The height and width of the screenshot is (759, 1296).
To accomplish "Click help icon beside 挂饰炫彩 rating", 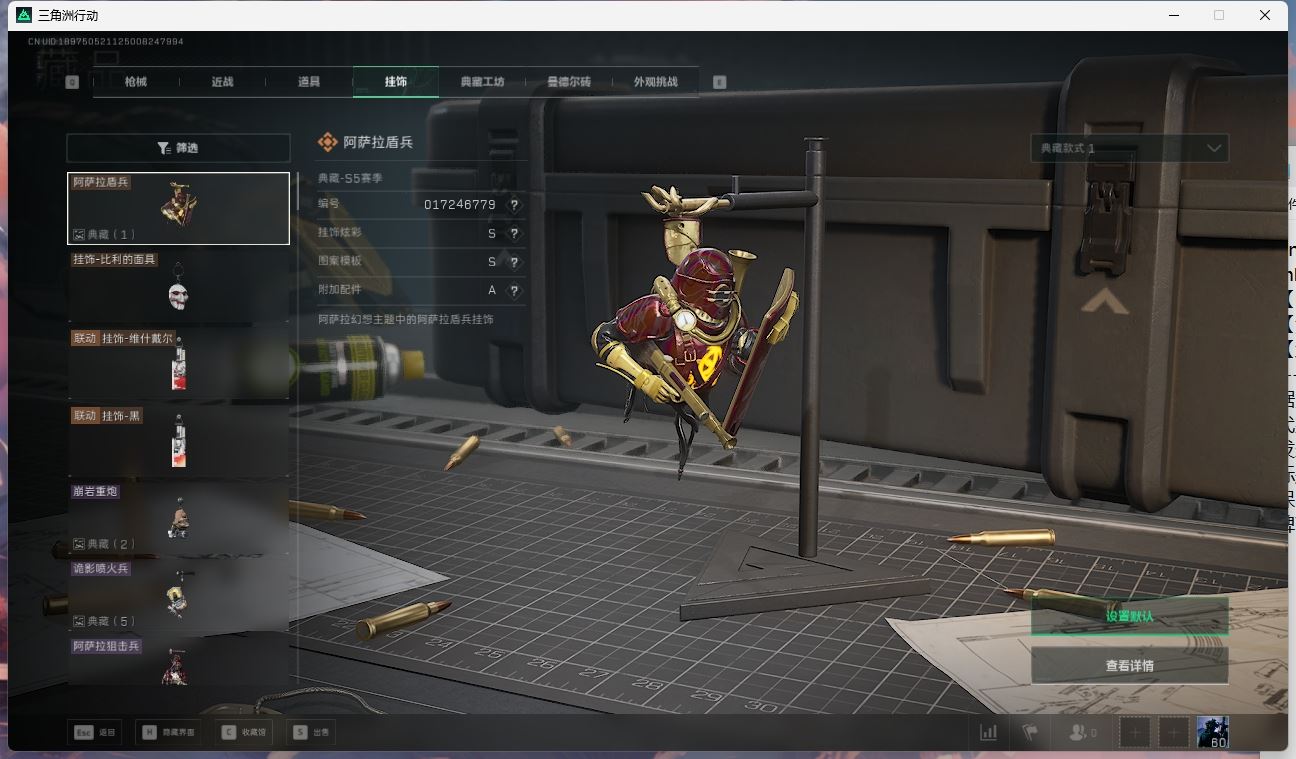I will [514, 234].
